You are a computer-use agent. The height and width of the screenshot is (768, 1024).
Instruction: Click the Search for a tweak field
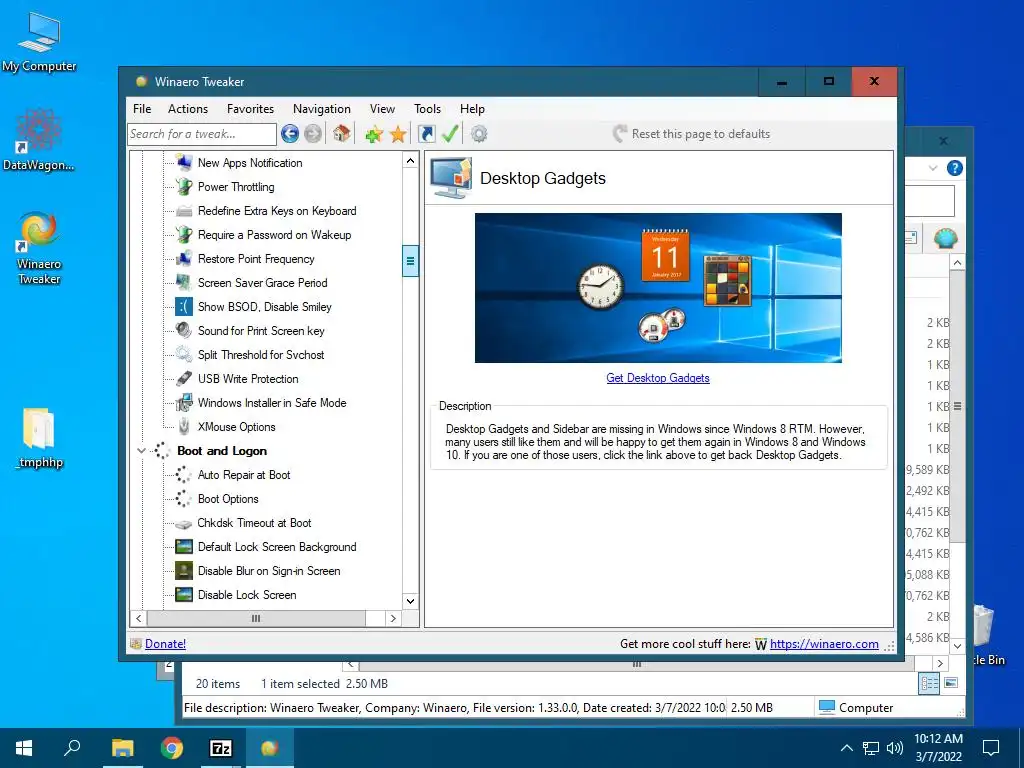tap(202, 134)
